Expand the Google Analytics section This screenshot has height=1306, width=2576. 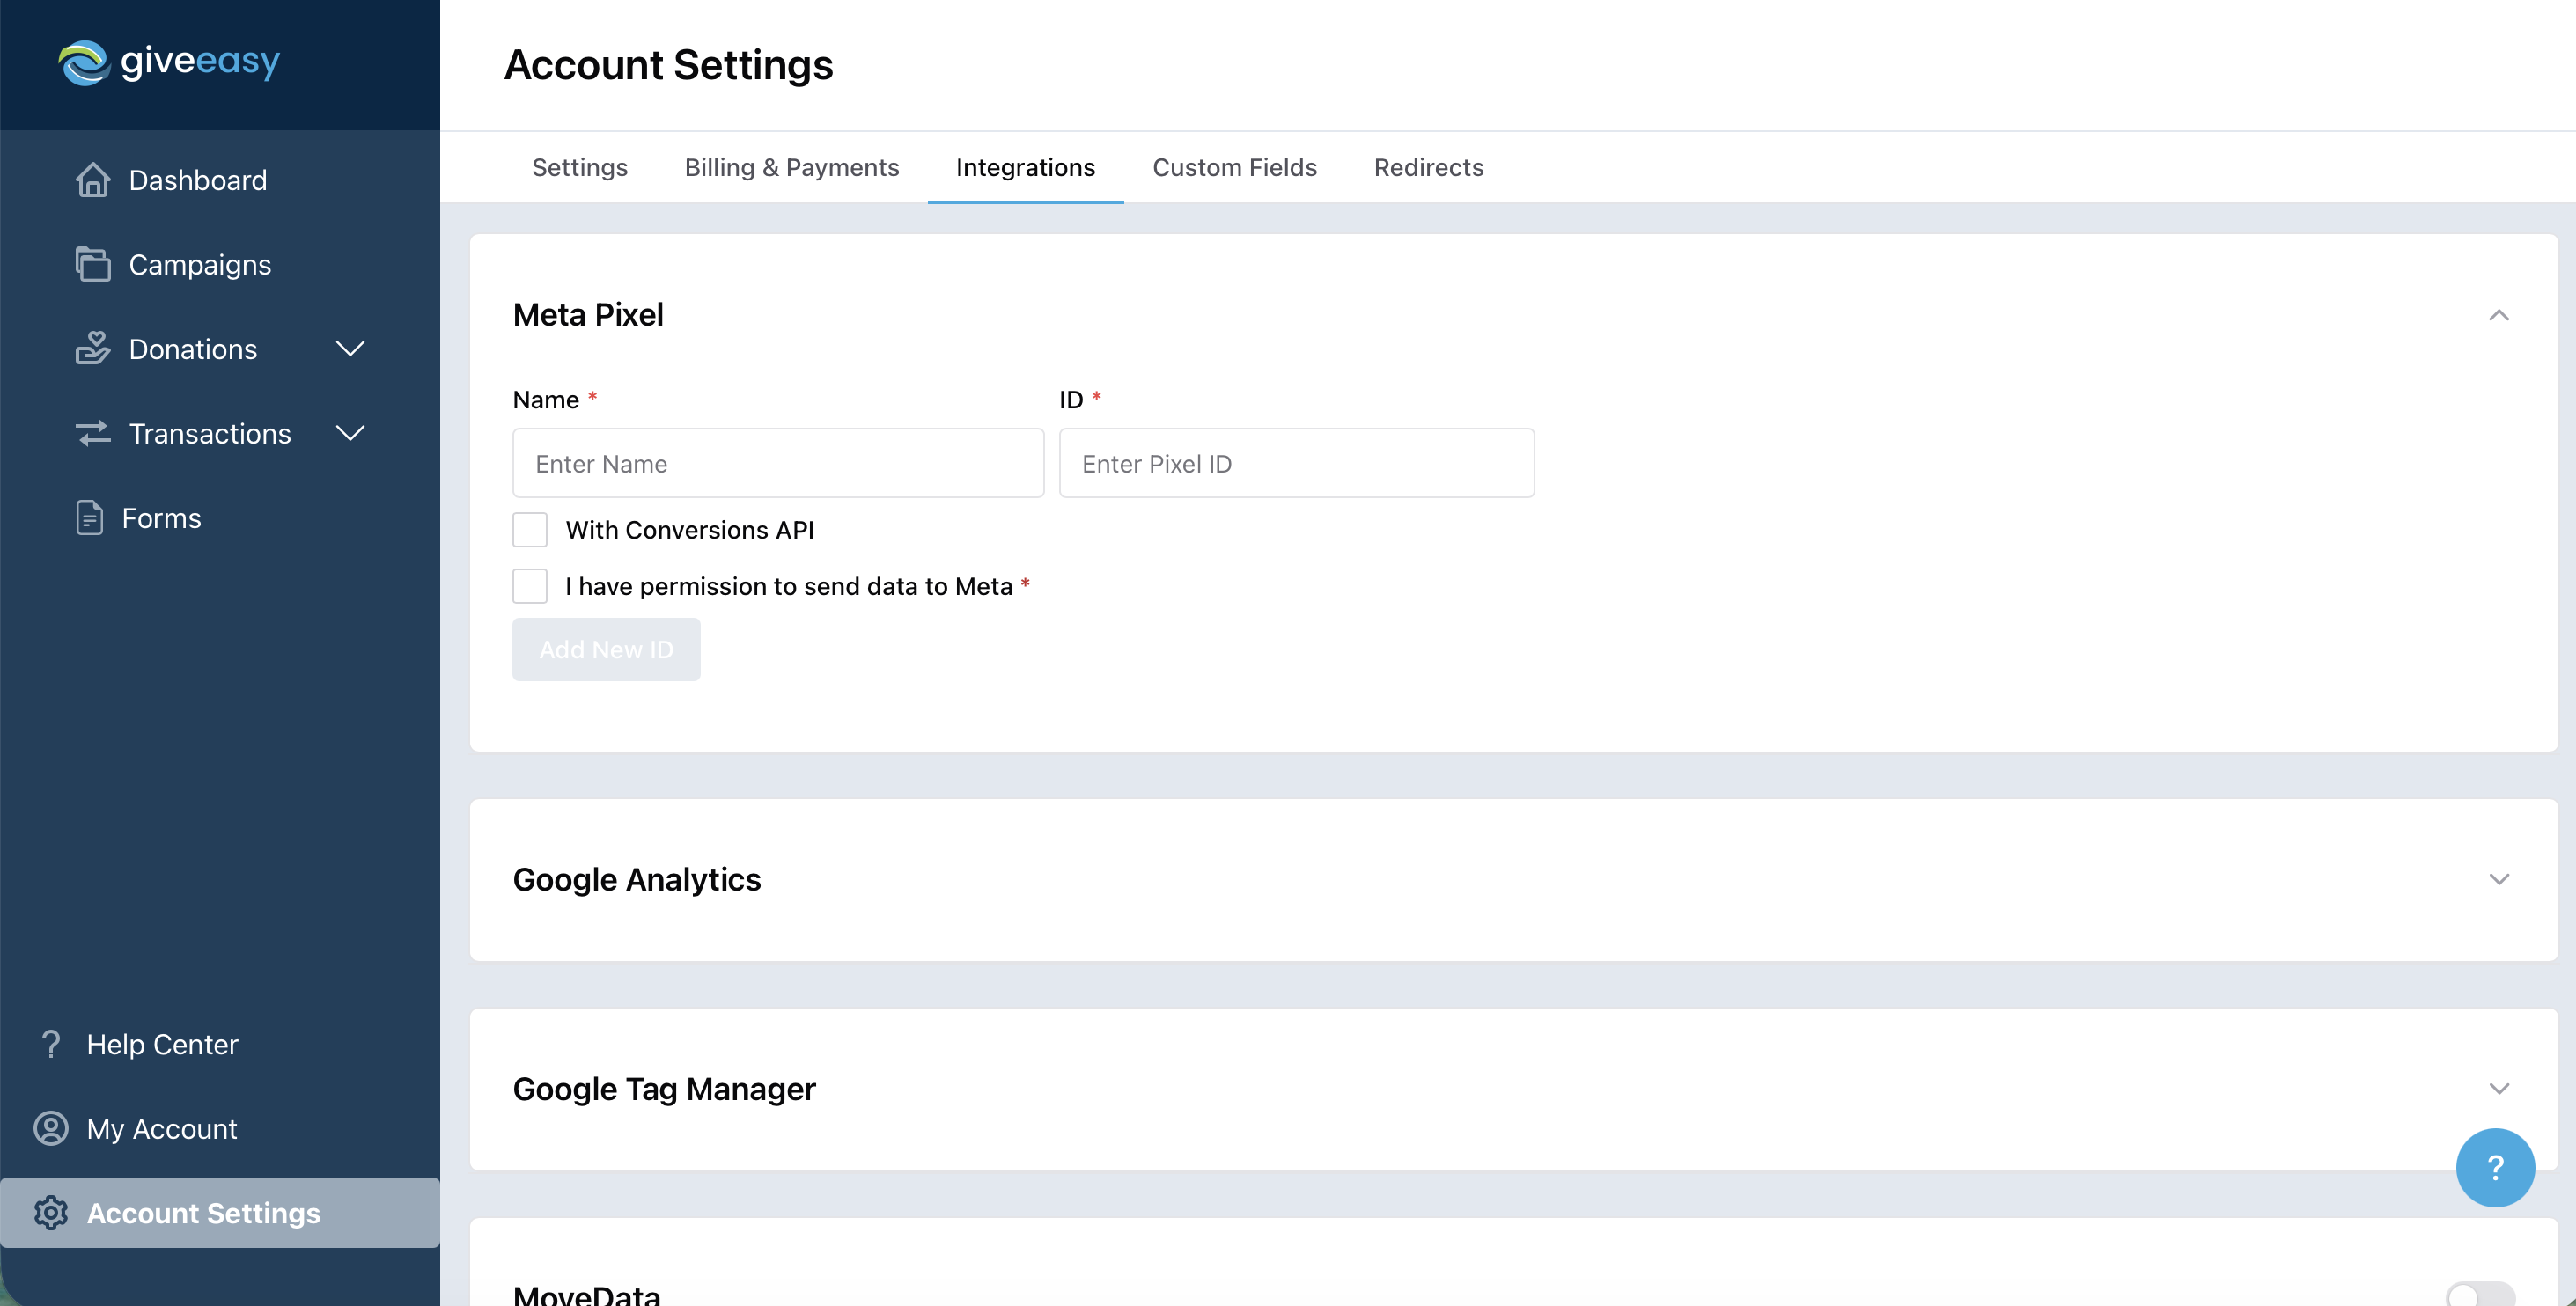2499,879
